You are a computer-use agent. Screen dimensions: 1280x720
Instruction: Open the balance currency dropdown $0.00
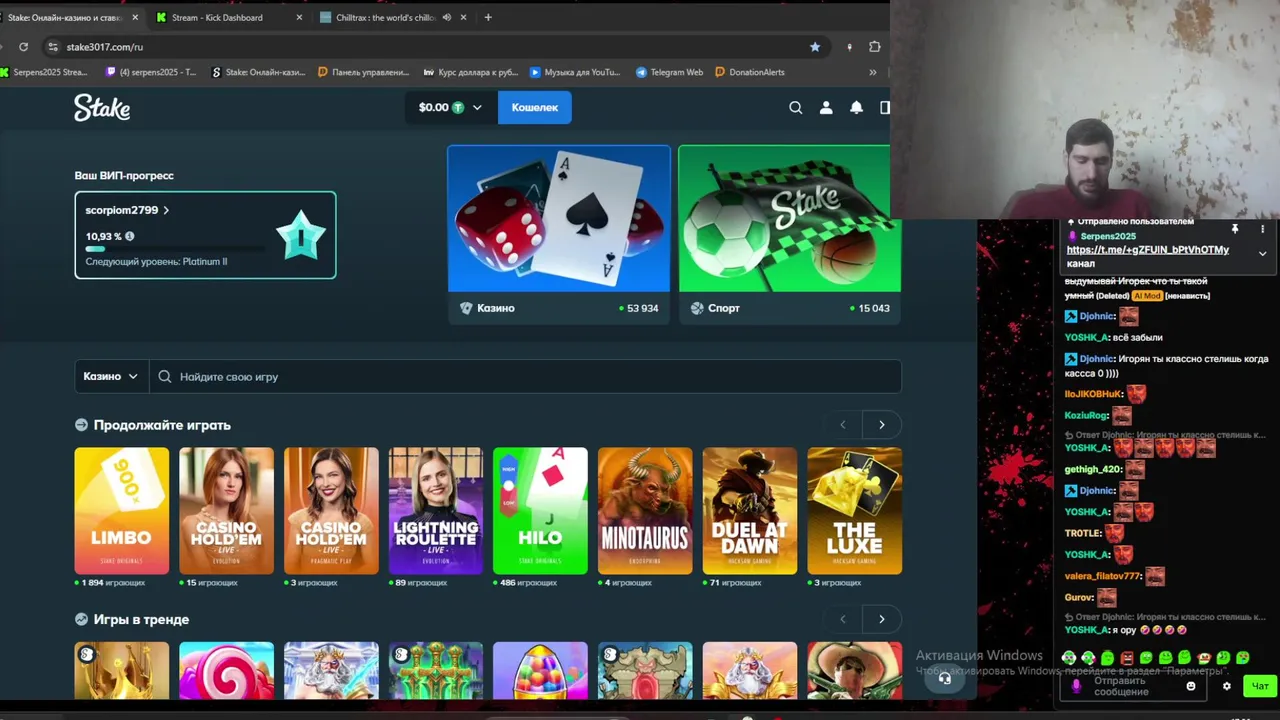(450, 108)
